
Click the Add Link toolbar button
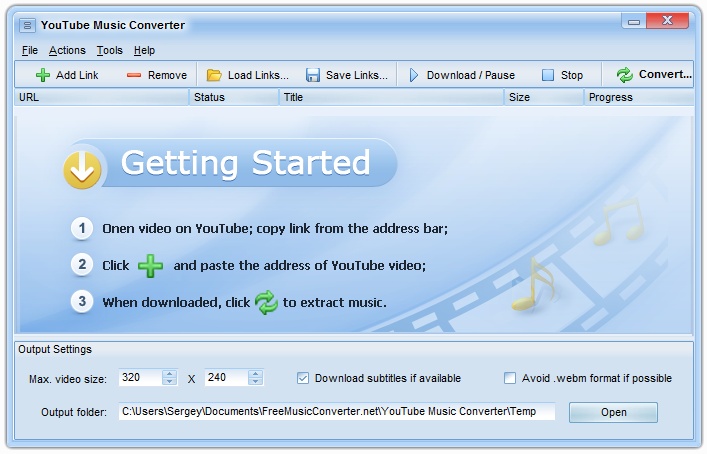pos(67,75)
